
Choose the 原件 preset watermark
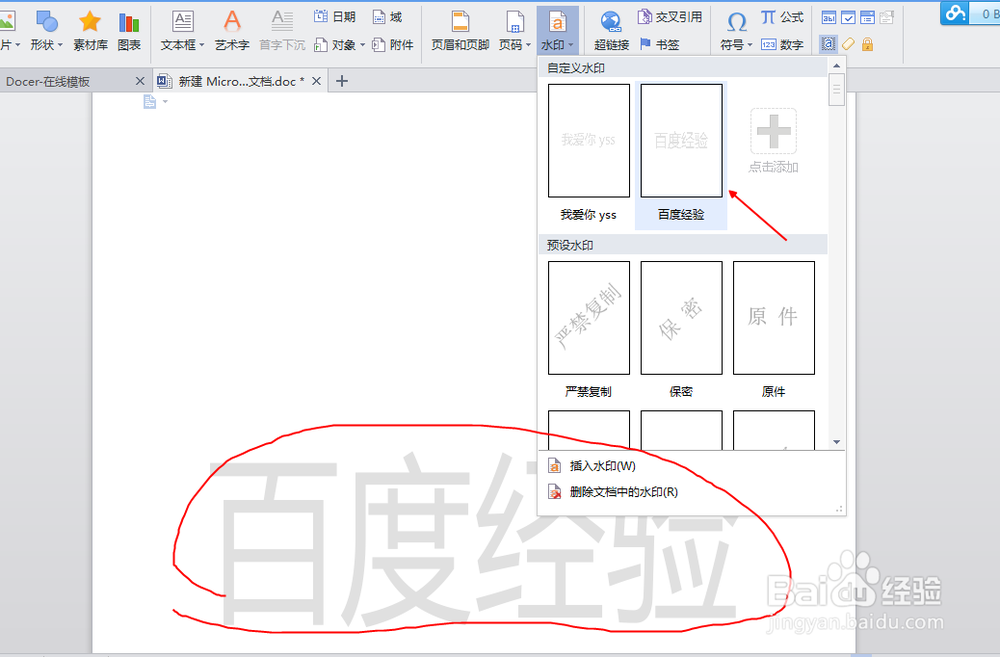(x=774, y=318)
